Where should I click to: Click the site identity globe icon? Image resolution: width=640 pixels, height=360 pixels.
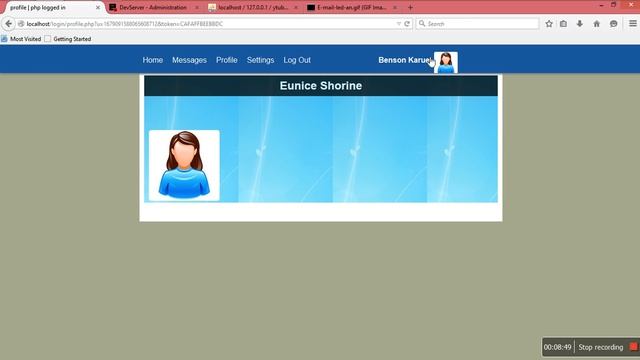[21, 24]
